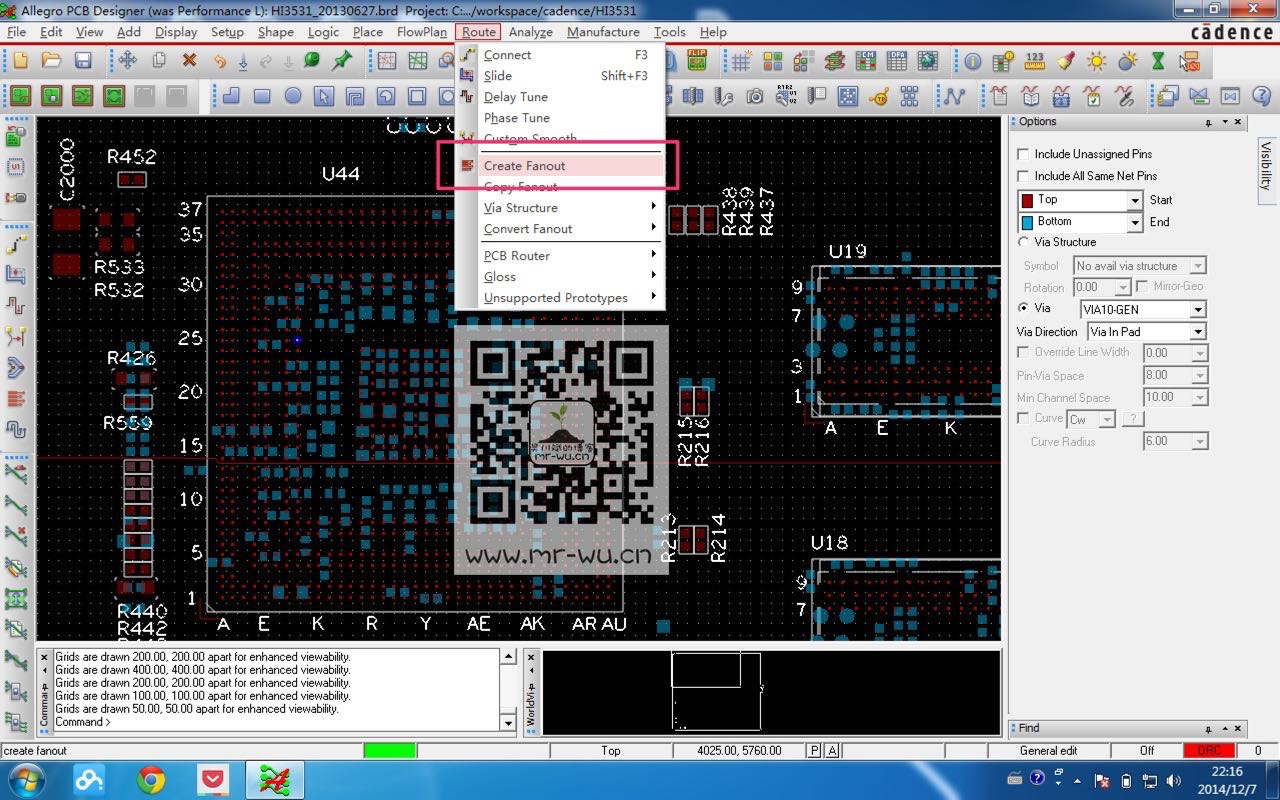Choose Slide in the Route menu
Screen dimensions: 1280x800
click(x=560, y=76)
